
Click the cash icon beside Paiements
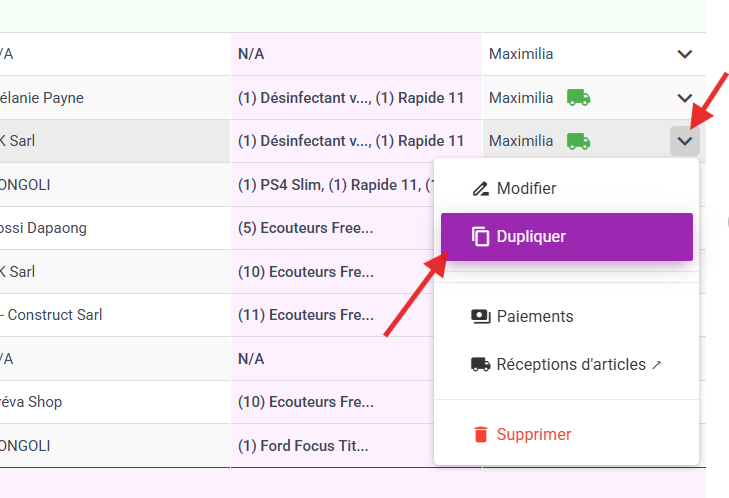tap(481, 317)
